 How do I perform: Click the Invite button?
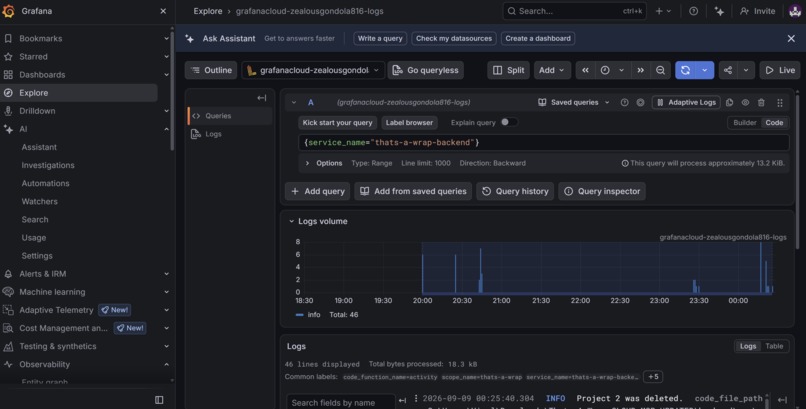(757, 11)
